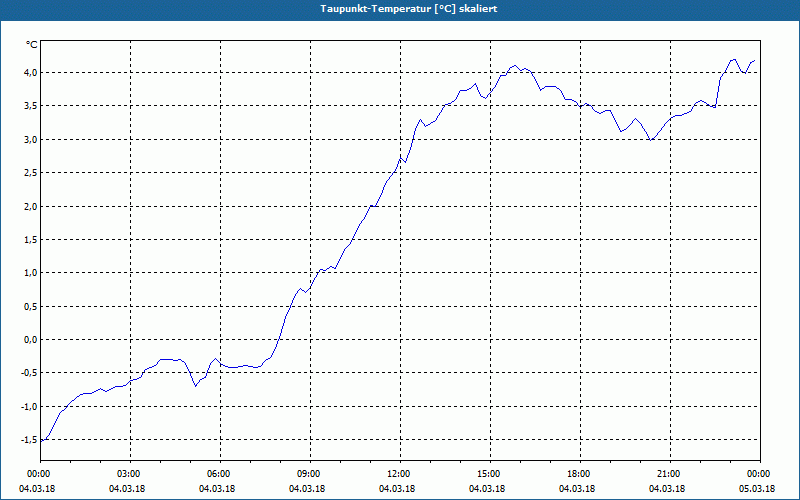
Task: Click the 18:00 time label
Action: [578, 474]
